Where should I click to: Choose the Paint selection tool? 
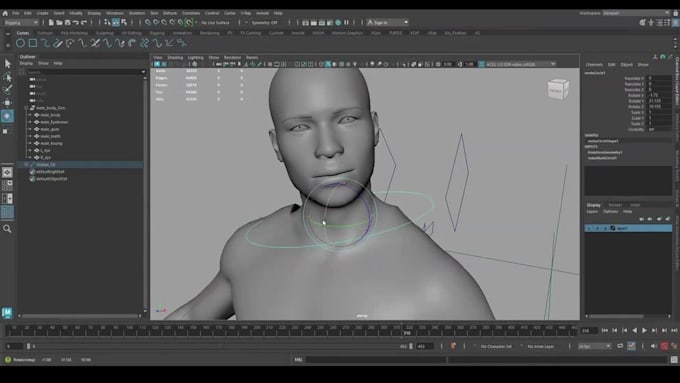pyautogui.click(x=7, y=90)
